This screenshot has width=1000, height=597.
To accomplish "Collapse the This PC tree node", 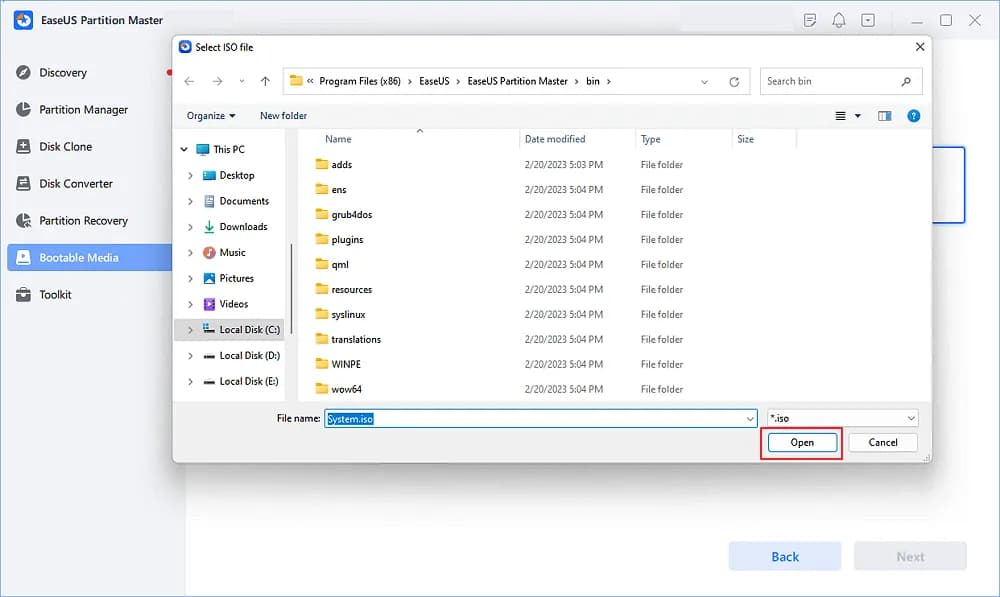I will pos(184,150).
